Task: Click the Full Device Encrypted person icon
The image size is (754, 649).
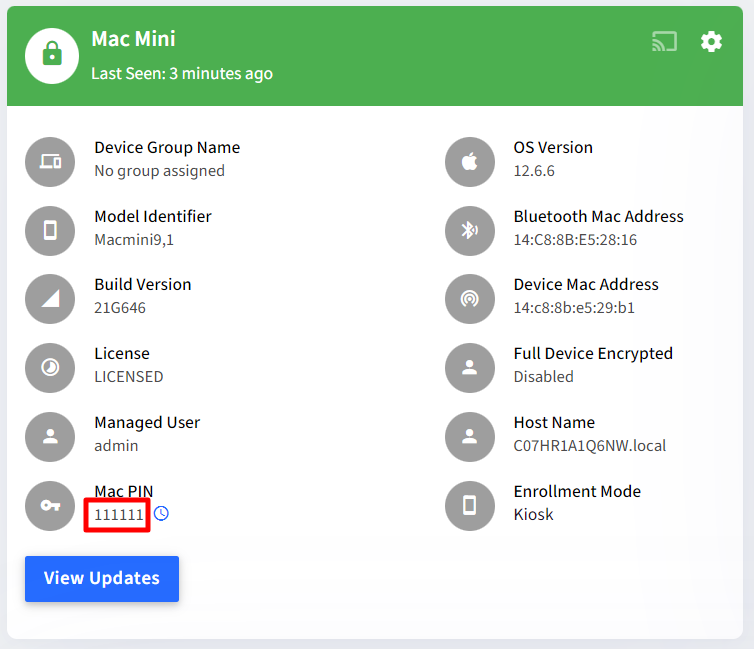Action: pyautogui.click(x=470, y=368)
